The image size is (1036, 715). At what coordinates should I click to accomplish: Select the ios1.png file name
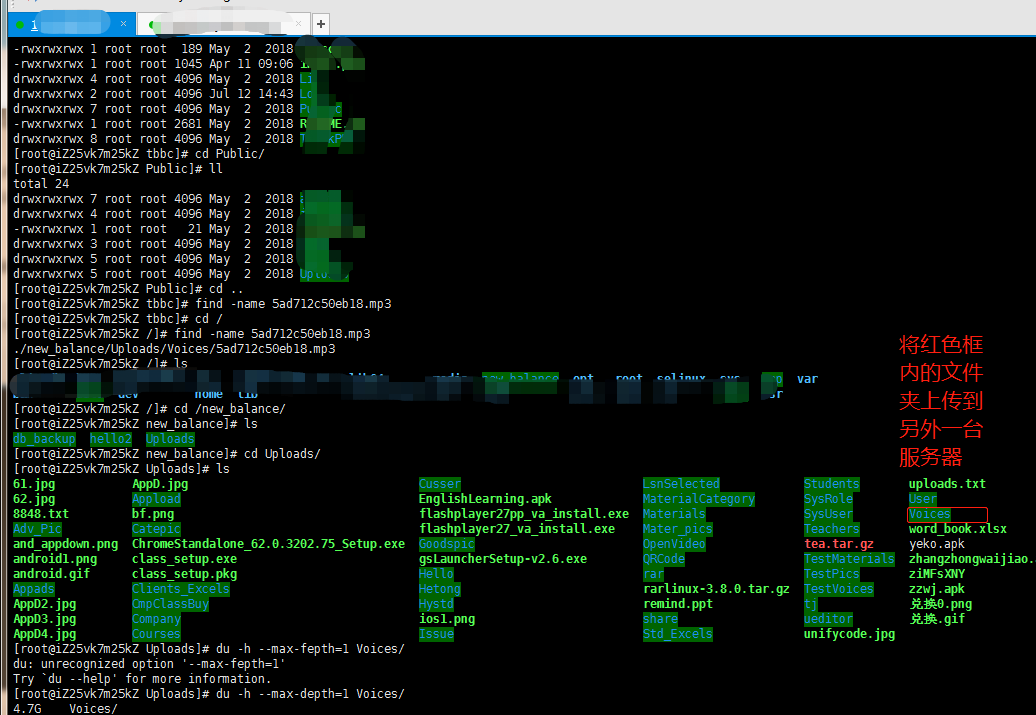(447, 619)
